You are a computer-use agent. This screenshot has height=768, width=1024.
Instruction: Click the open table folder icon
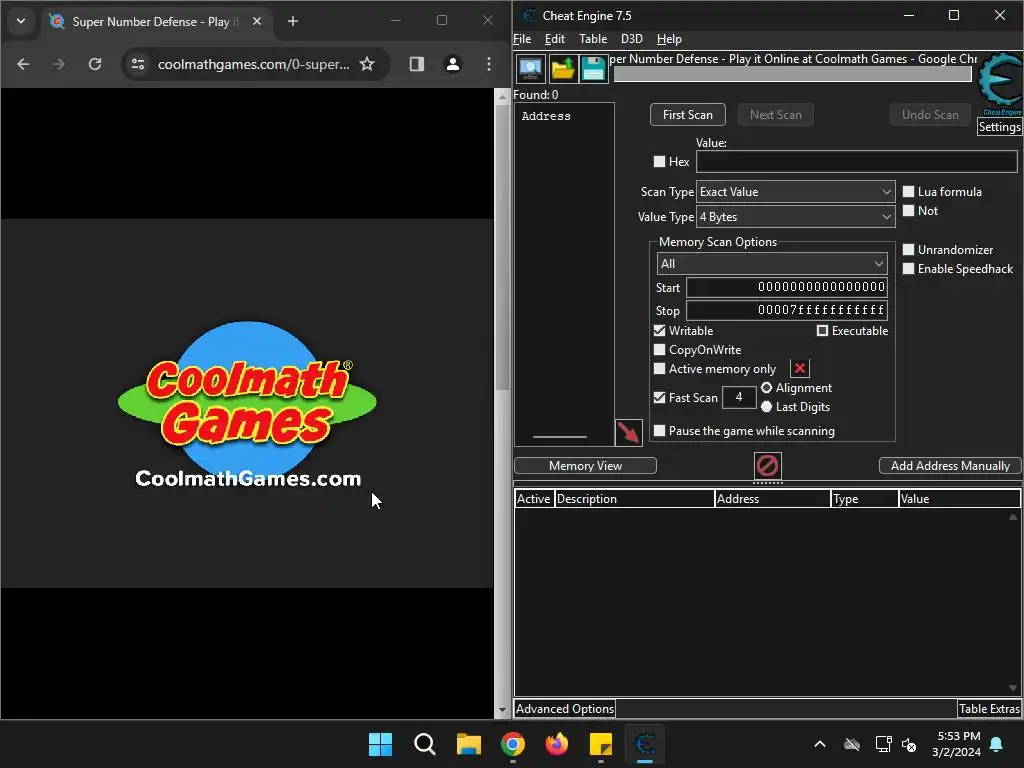pos(562,68)
